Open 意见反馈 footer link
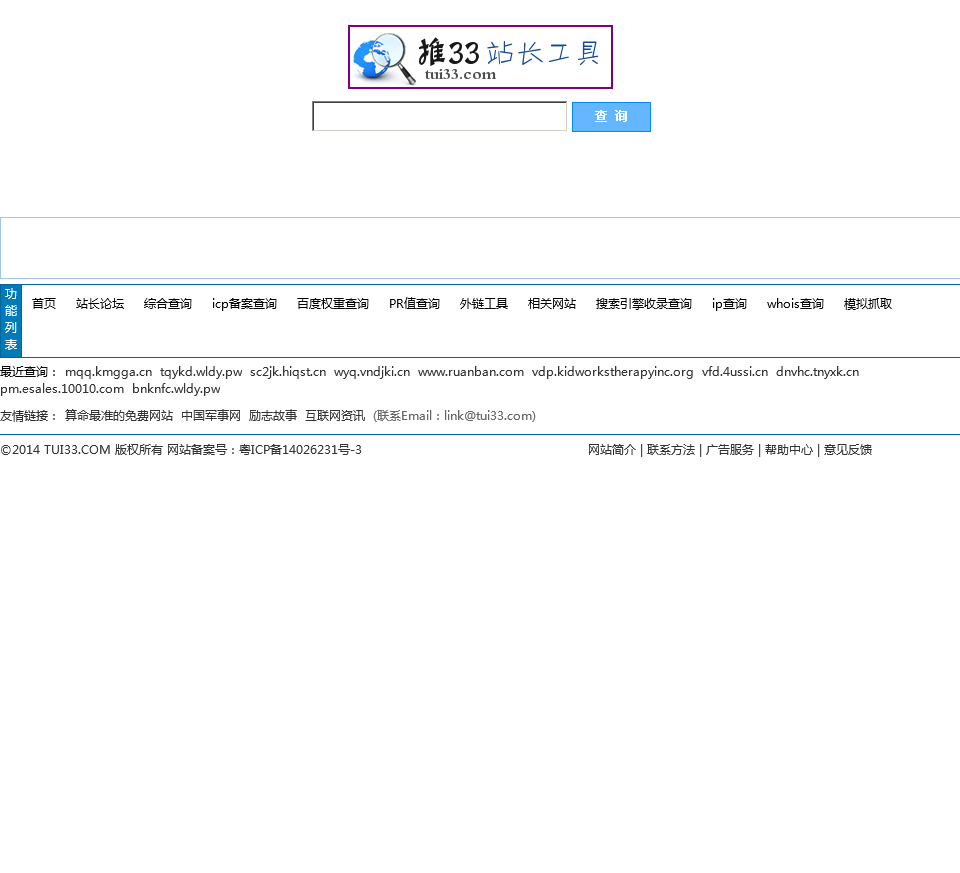The image size is (960, 873). click(x=847, y=450)
